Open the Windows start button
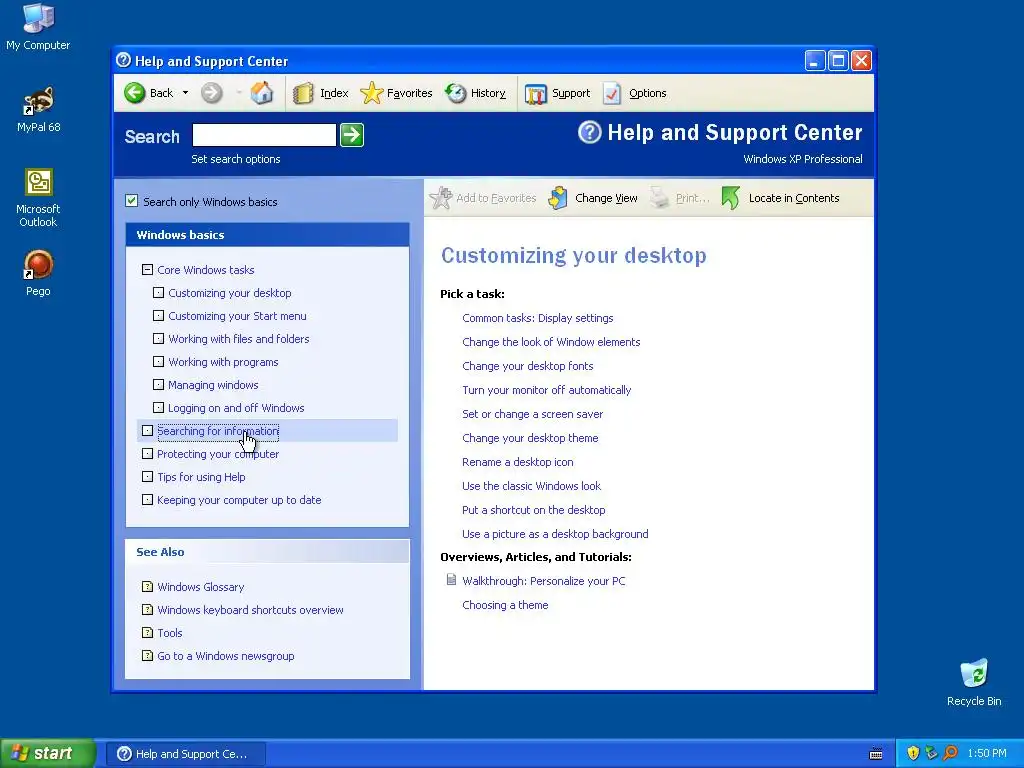This screenshot has width=1024, height=768. click(x=48, y=754)
